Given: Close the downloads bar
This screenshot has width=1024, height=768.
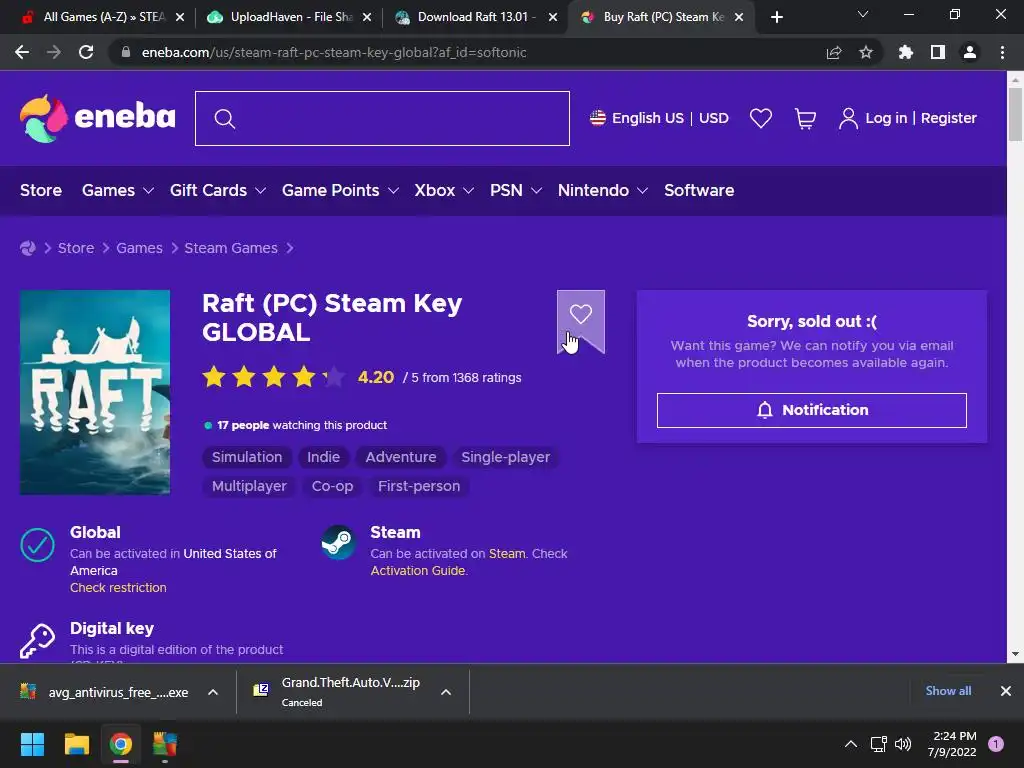Looking at the screenshot, I should click(1006, 691).
